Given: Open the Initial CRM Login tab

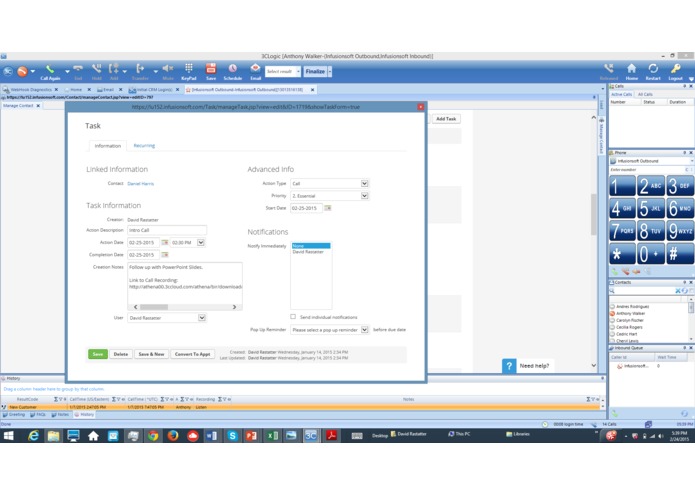Looking at the screenshot, I should pos(154,89).
